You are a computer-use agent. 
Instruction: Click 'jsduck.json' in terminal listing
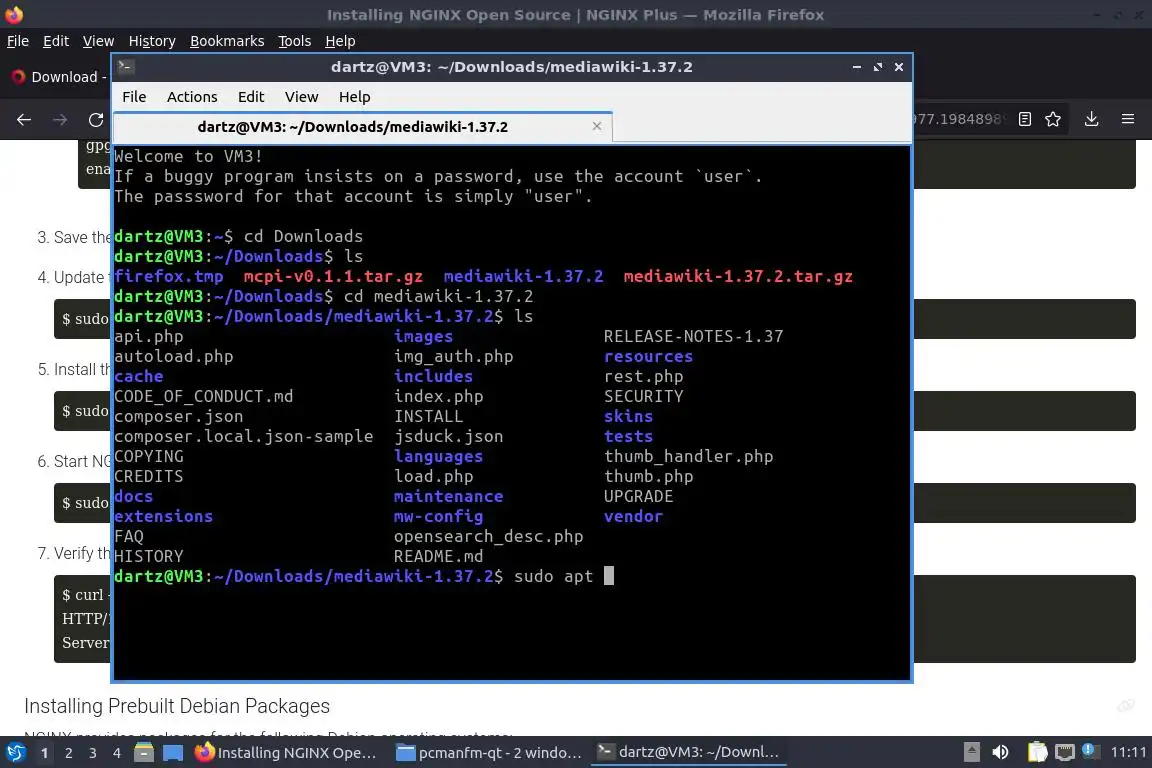coord(448,437)
